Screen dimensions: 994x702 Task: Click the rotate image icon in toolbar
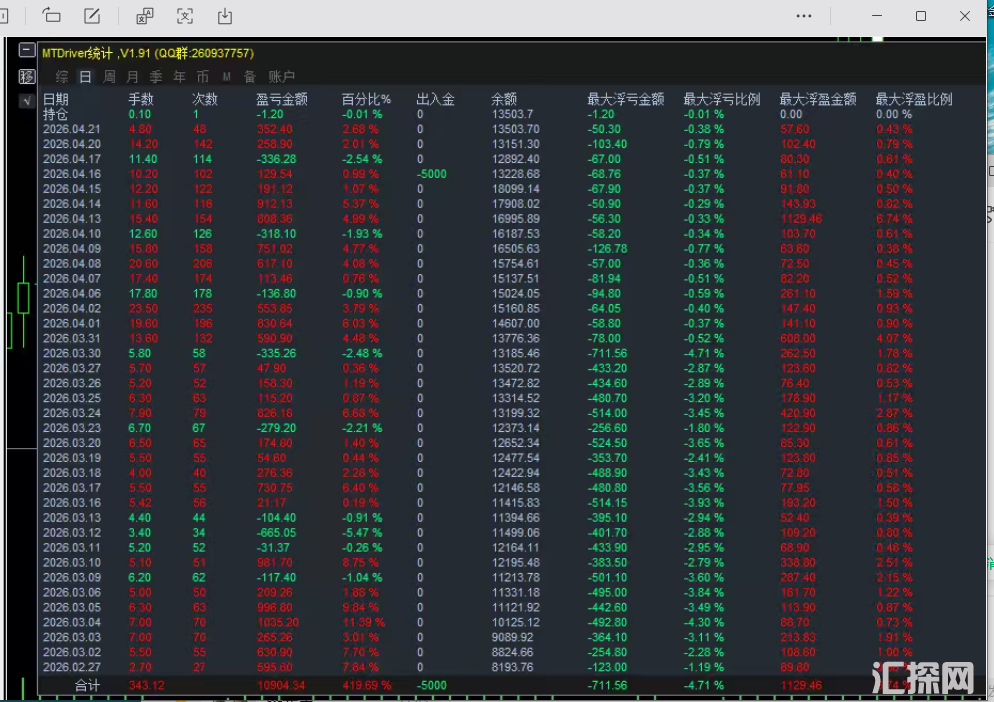(x=51, y=16)
